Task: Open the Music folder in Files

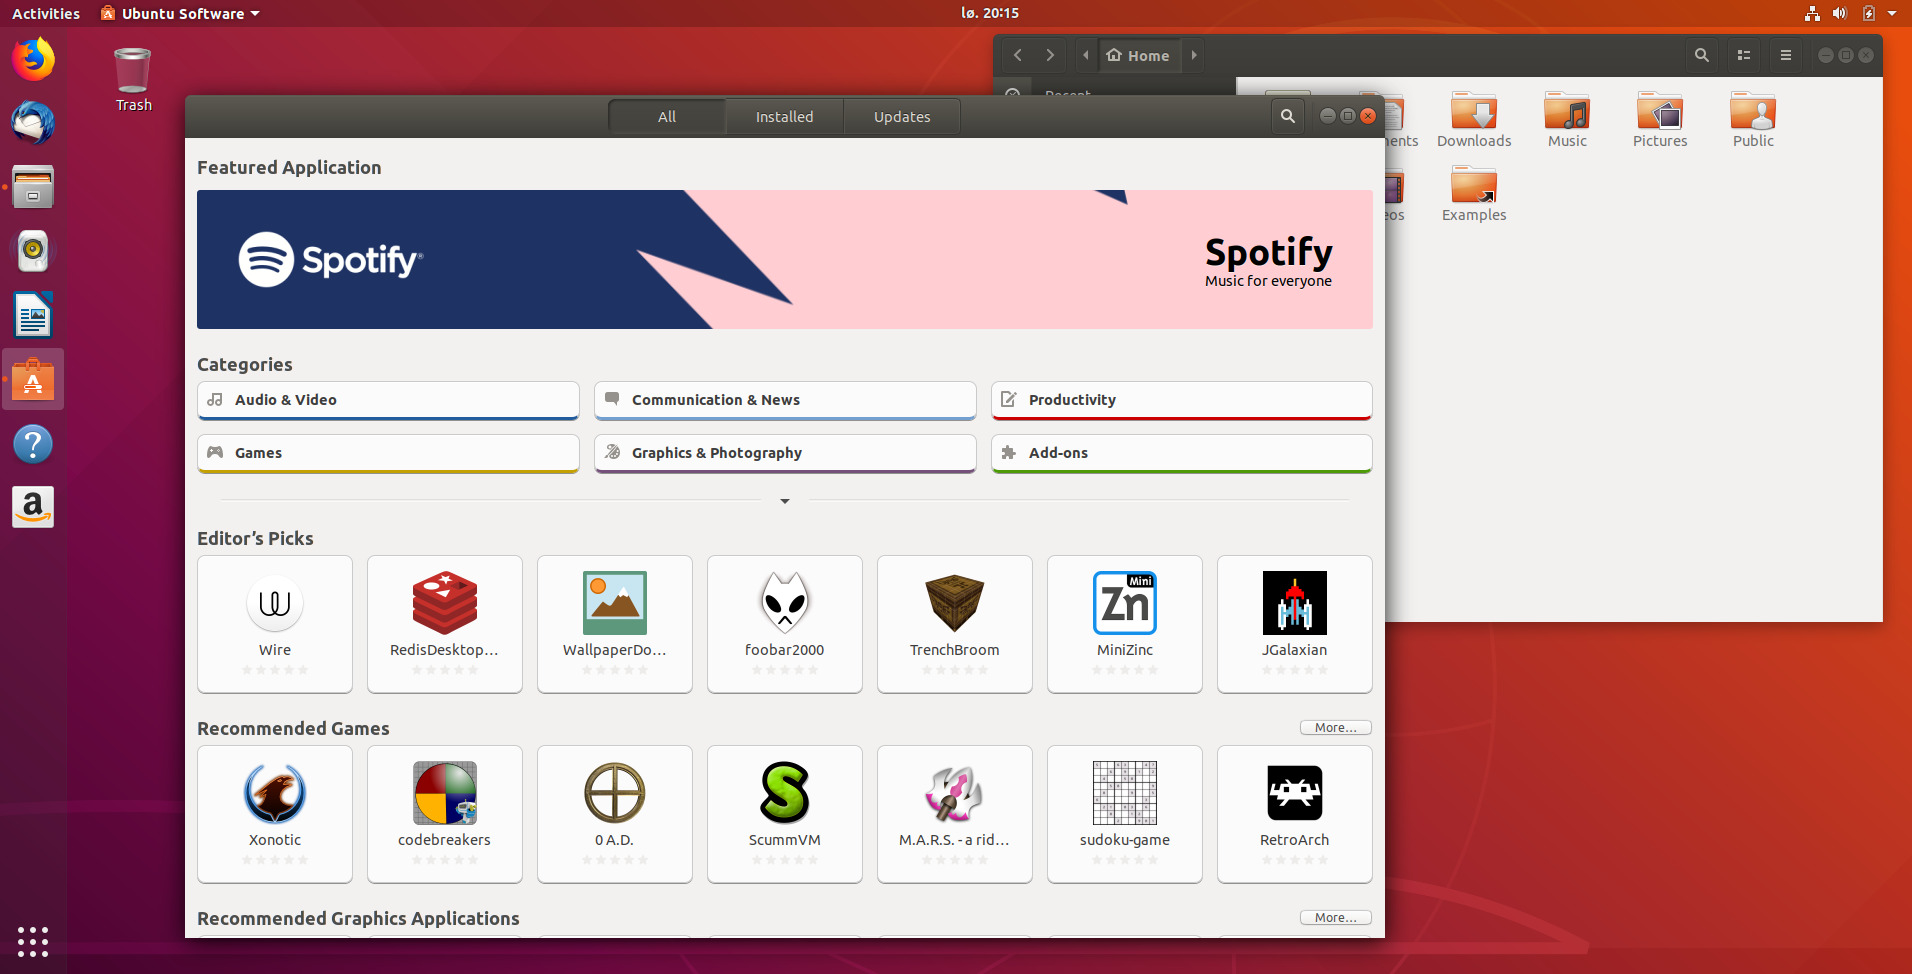Action: (x=1567, y=120)
